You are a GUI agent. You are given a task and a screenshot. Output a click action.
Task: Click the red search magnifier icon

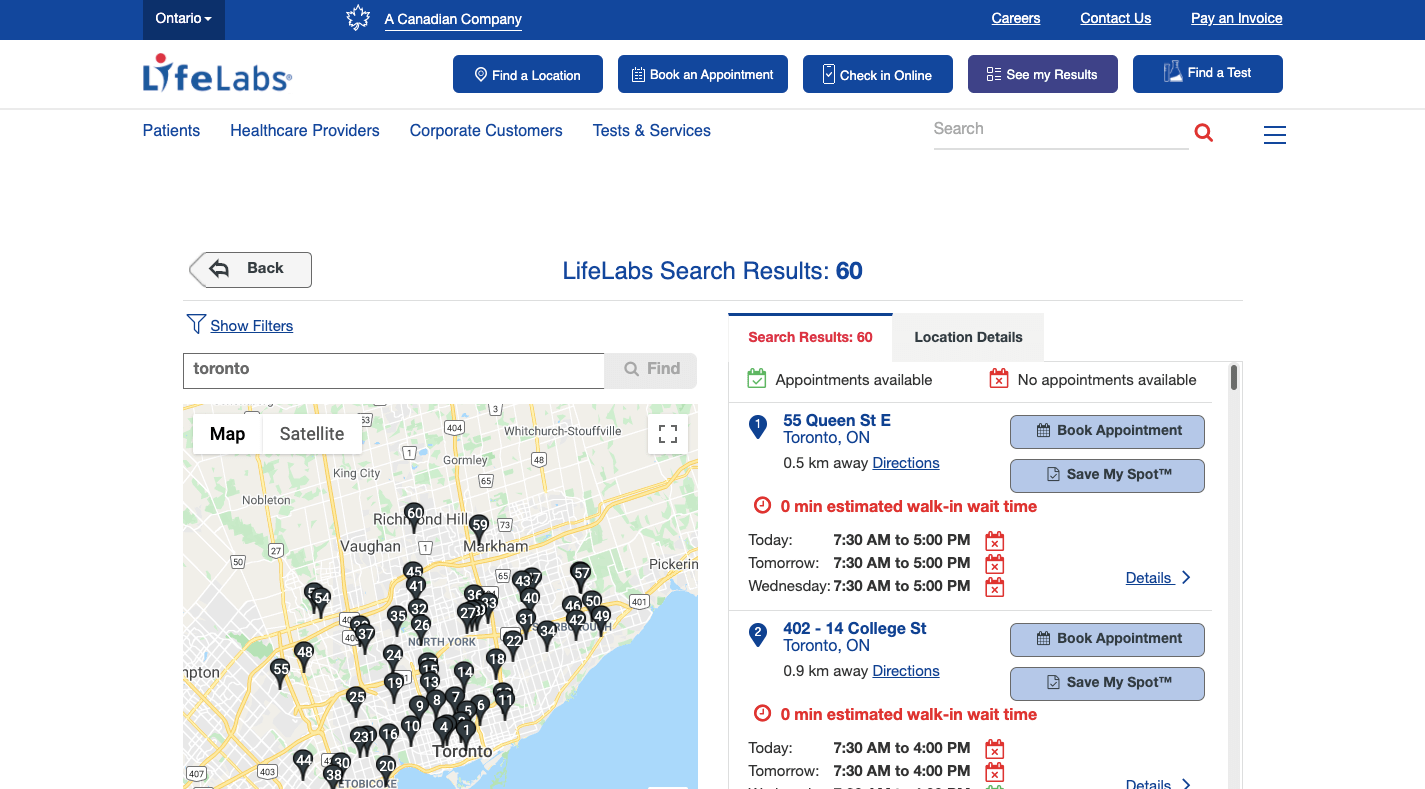tap(1204, 132)
